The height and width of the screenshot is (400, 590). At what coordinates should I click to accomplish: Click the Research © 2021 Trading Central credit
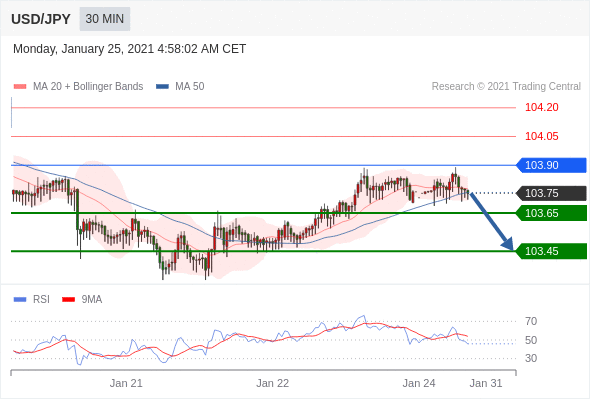(x=506, y=87)
